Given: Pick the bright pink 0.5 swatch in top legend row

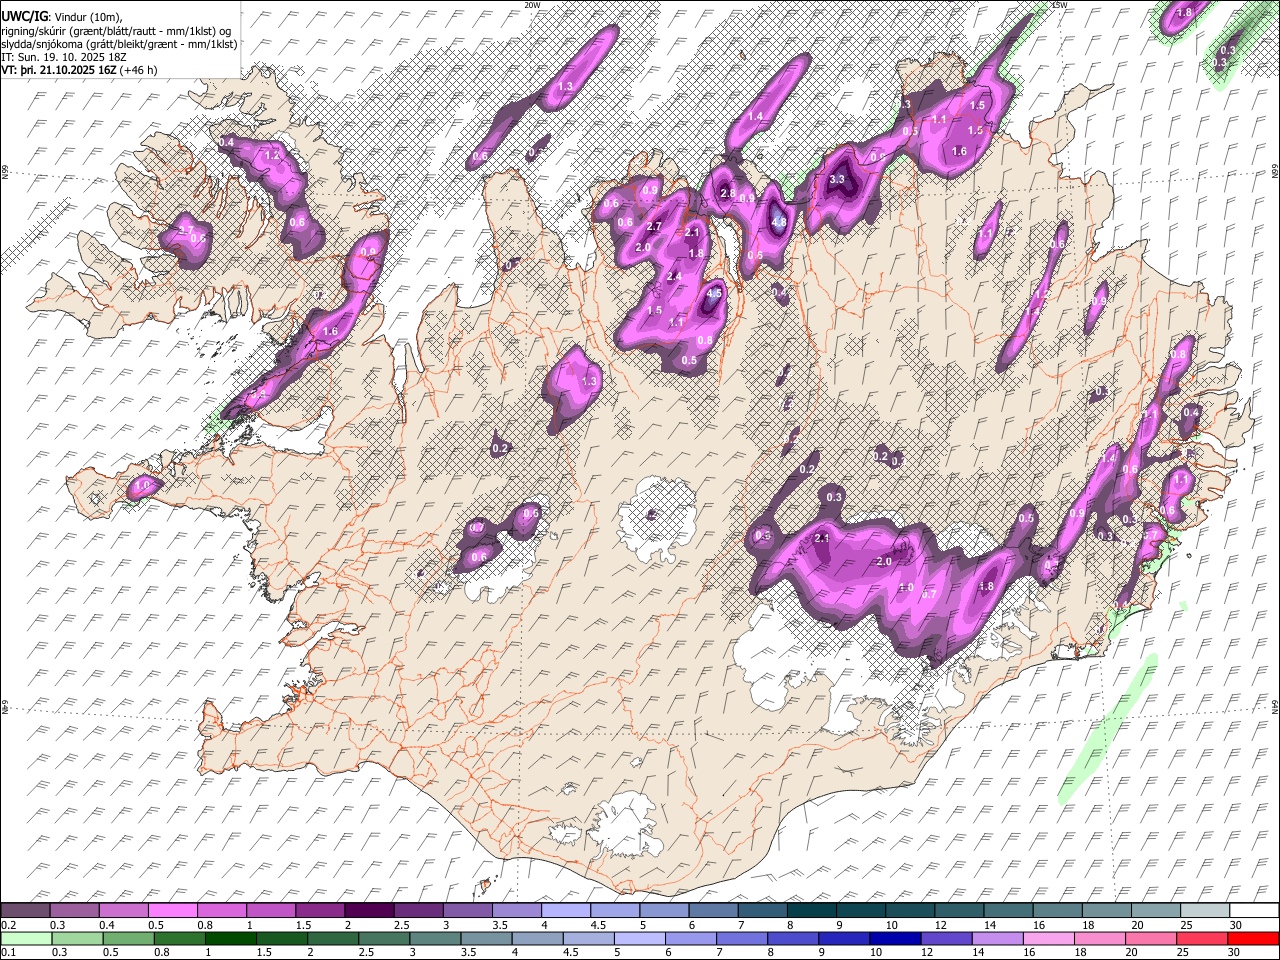Looking at the screenshot, I should tap(173, 911).
